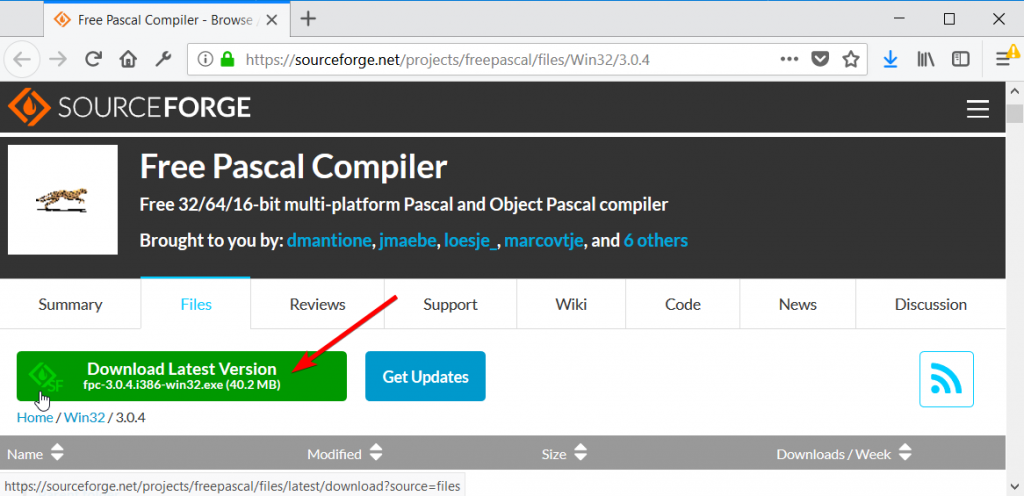Subscribe via the RSS feed icon
The width and height of the screenshot is (1024, 496).
pos(946,379)
